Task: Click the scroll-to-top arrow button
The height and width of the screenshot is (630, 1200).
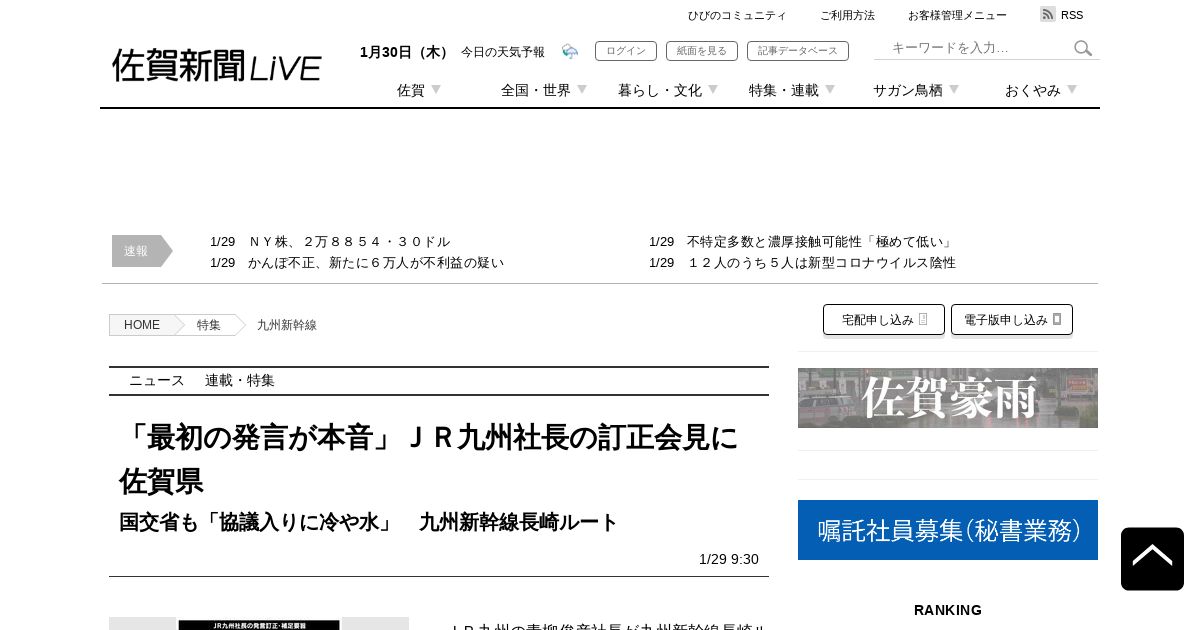Action: (x=1152, y=559)
